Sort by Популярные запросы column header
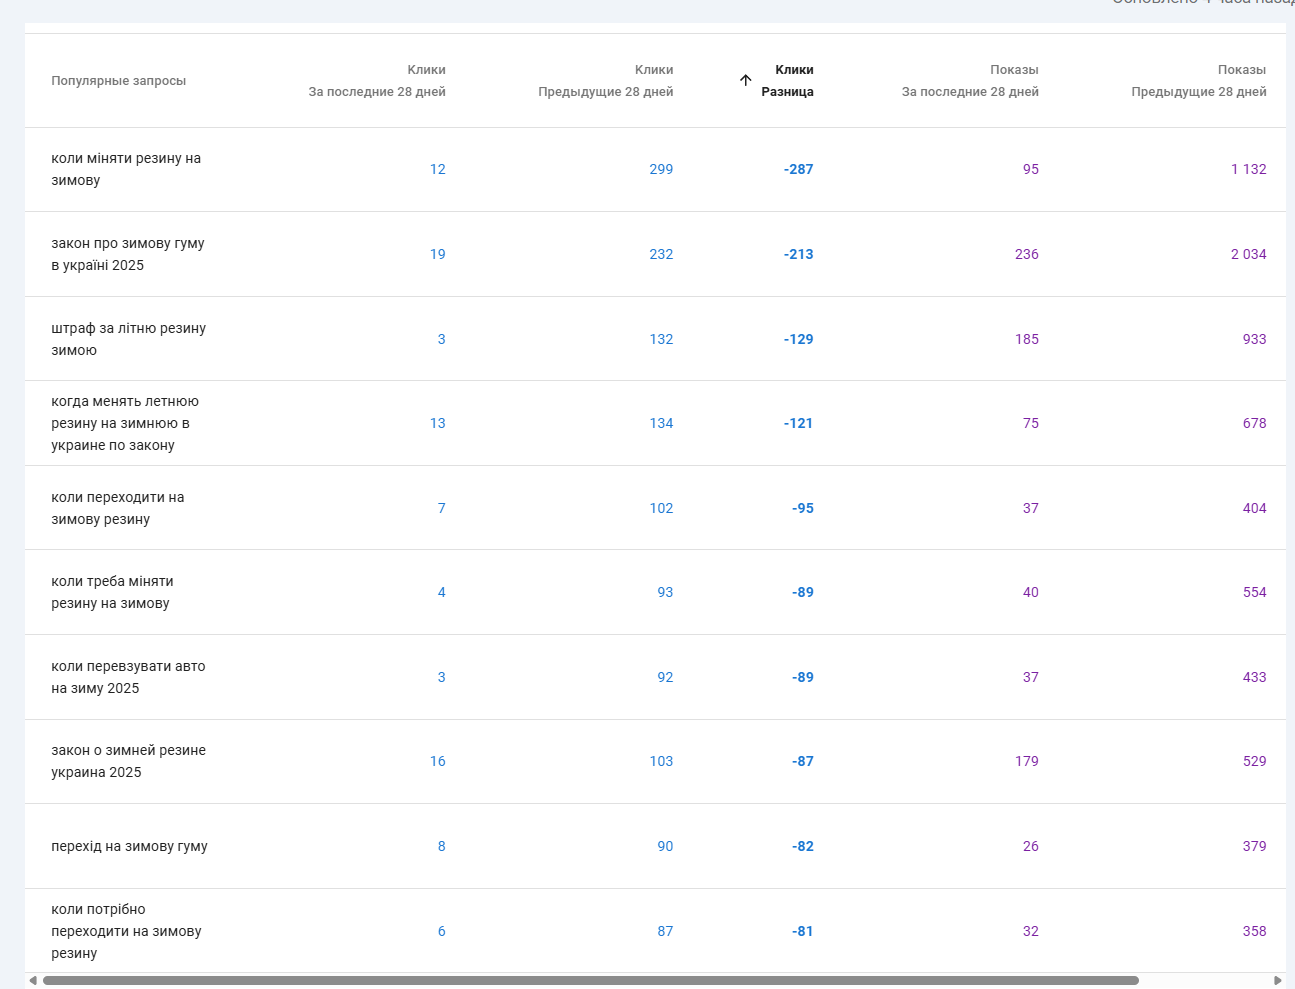The width and height of the screenshot is (1295, 989). [118, 81]
